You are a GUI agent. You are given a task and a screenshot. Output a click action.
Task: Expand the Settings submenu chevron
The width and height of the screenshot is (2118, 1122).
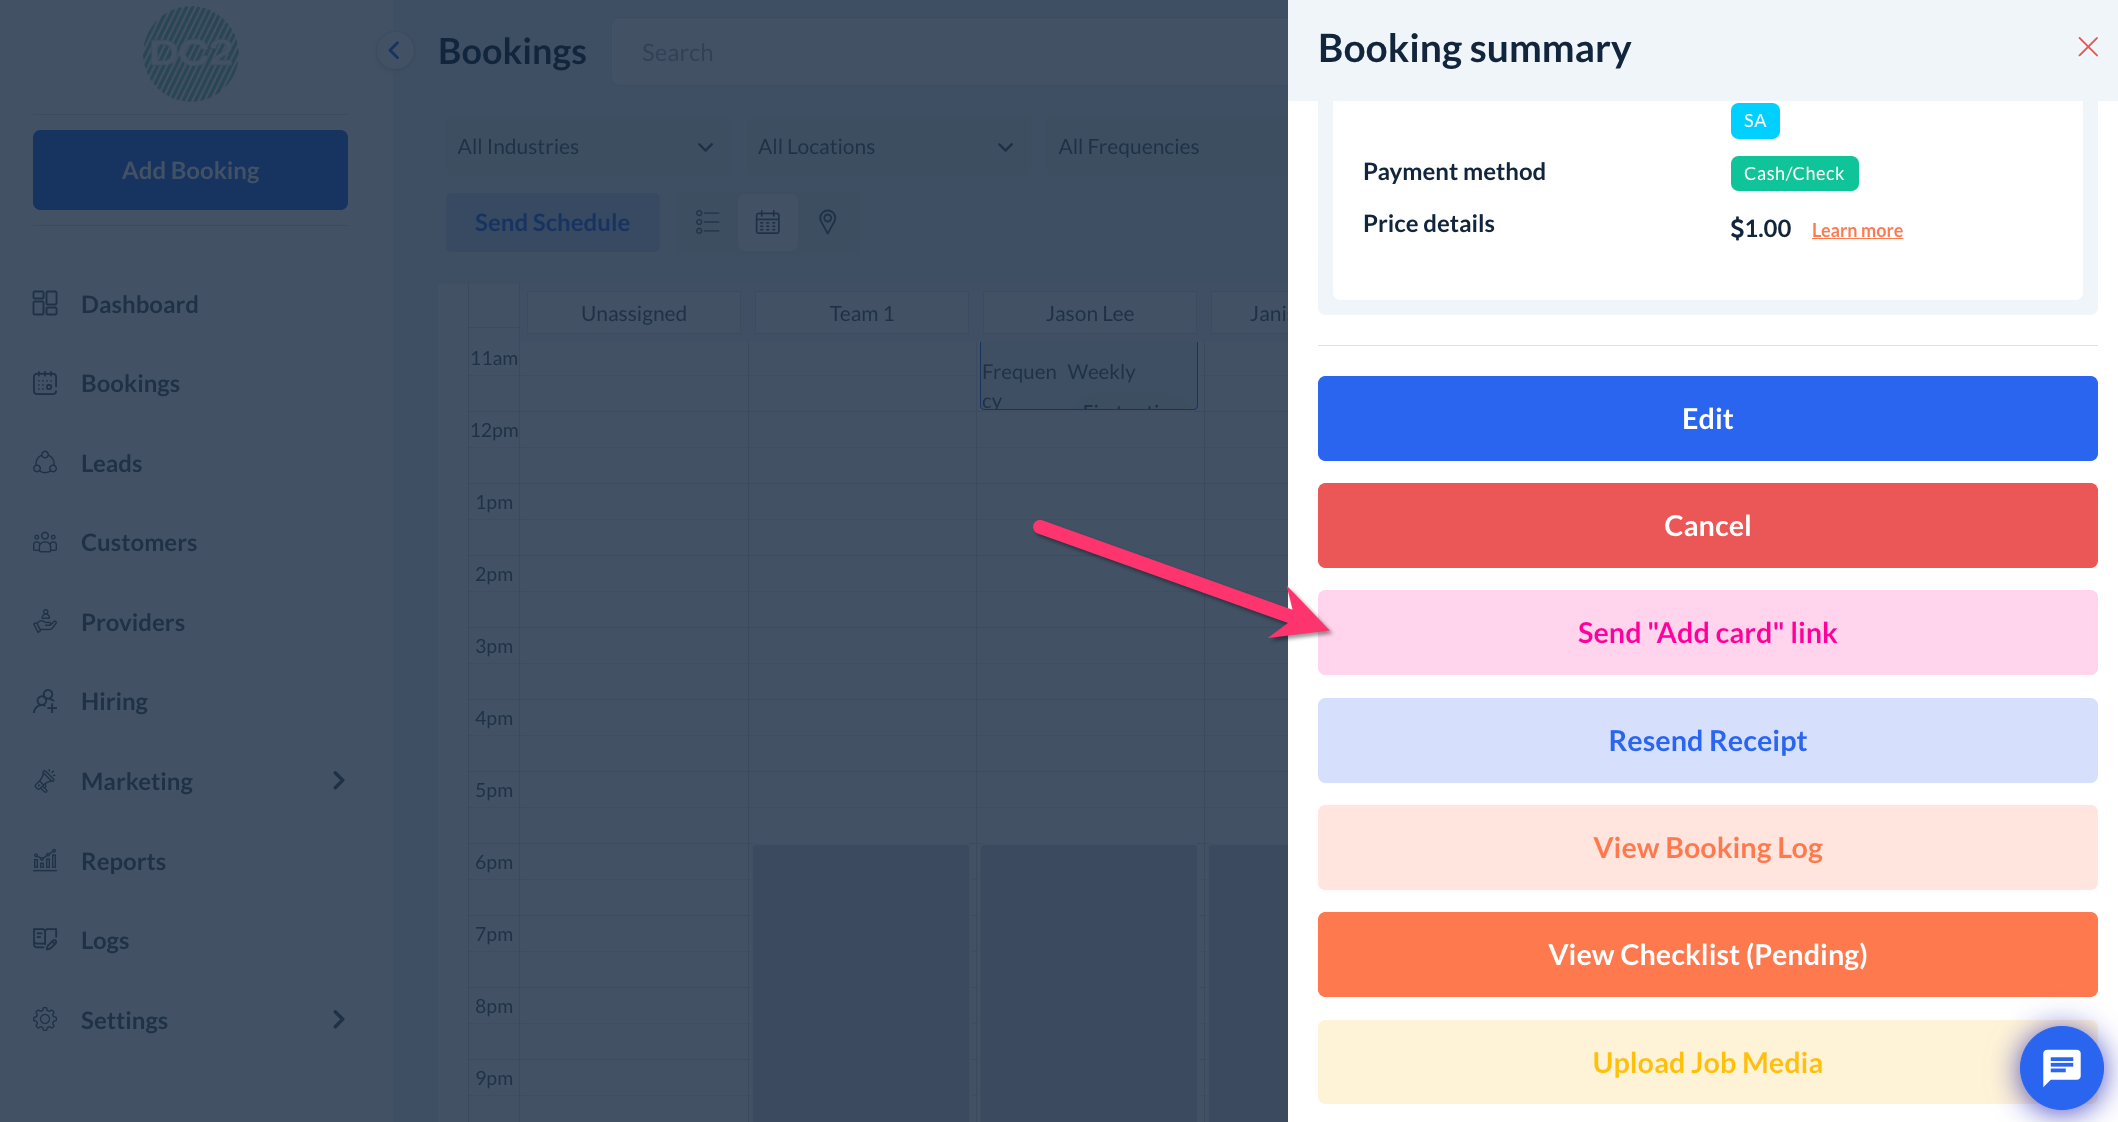point(338,1020)
